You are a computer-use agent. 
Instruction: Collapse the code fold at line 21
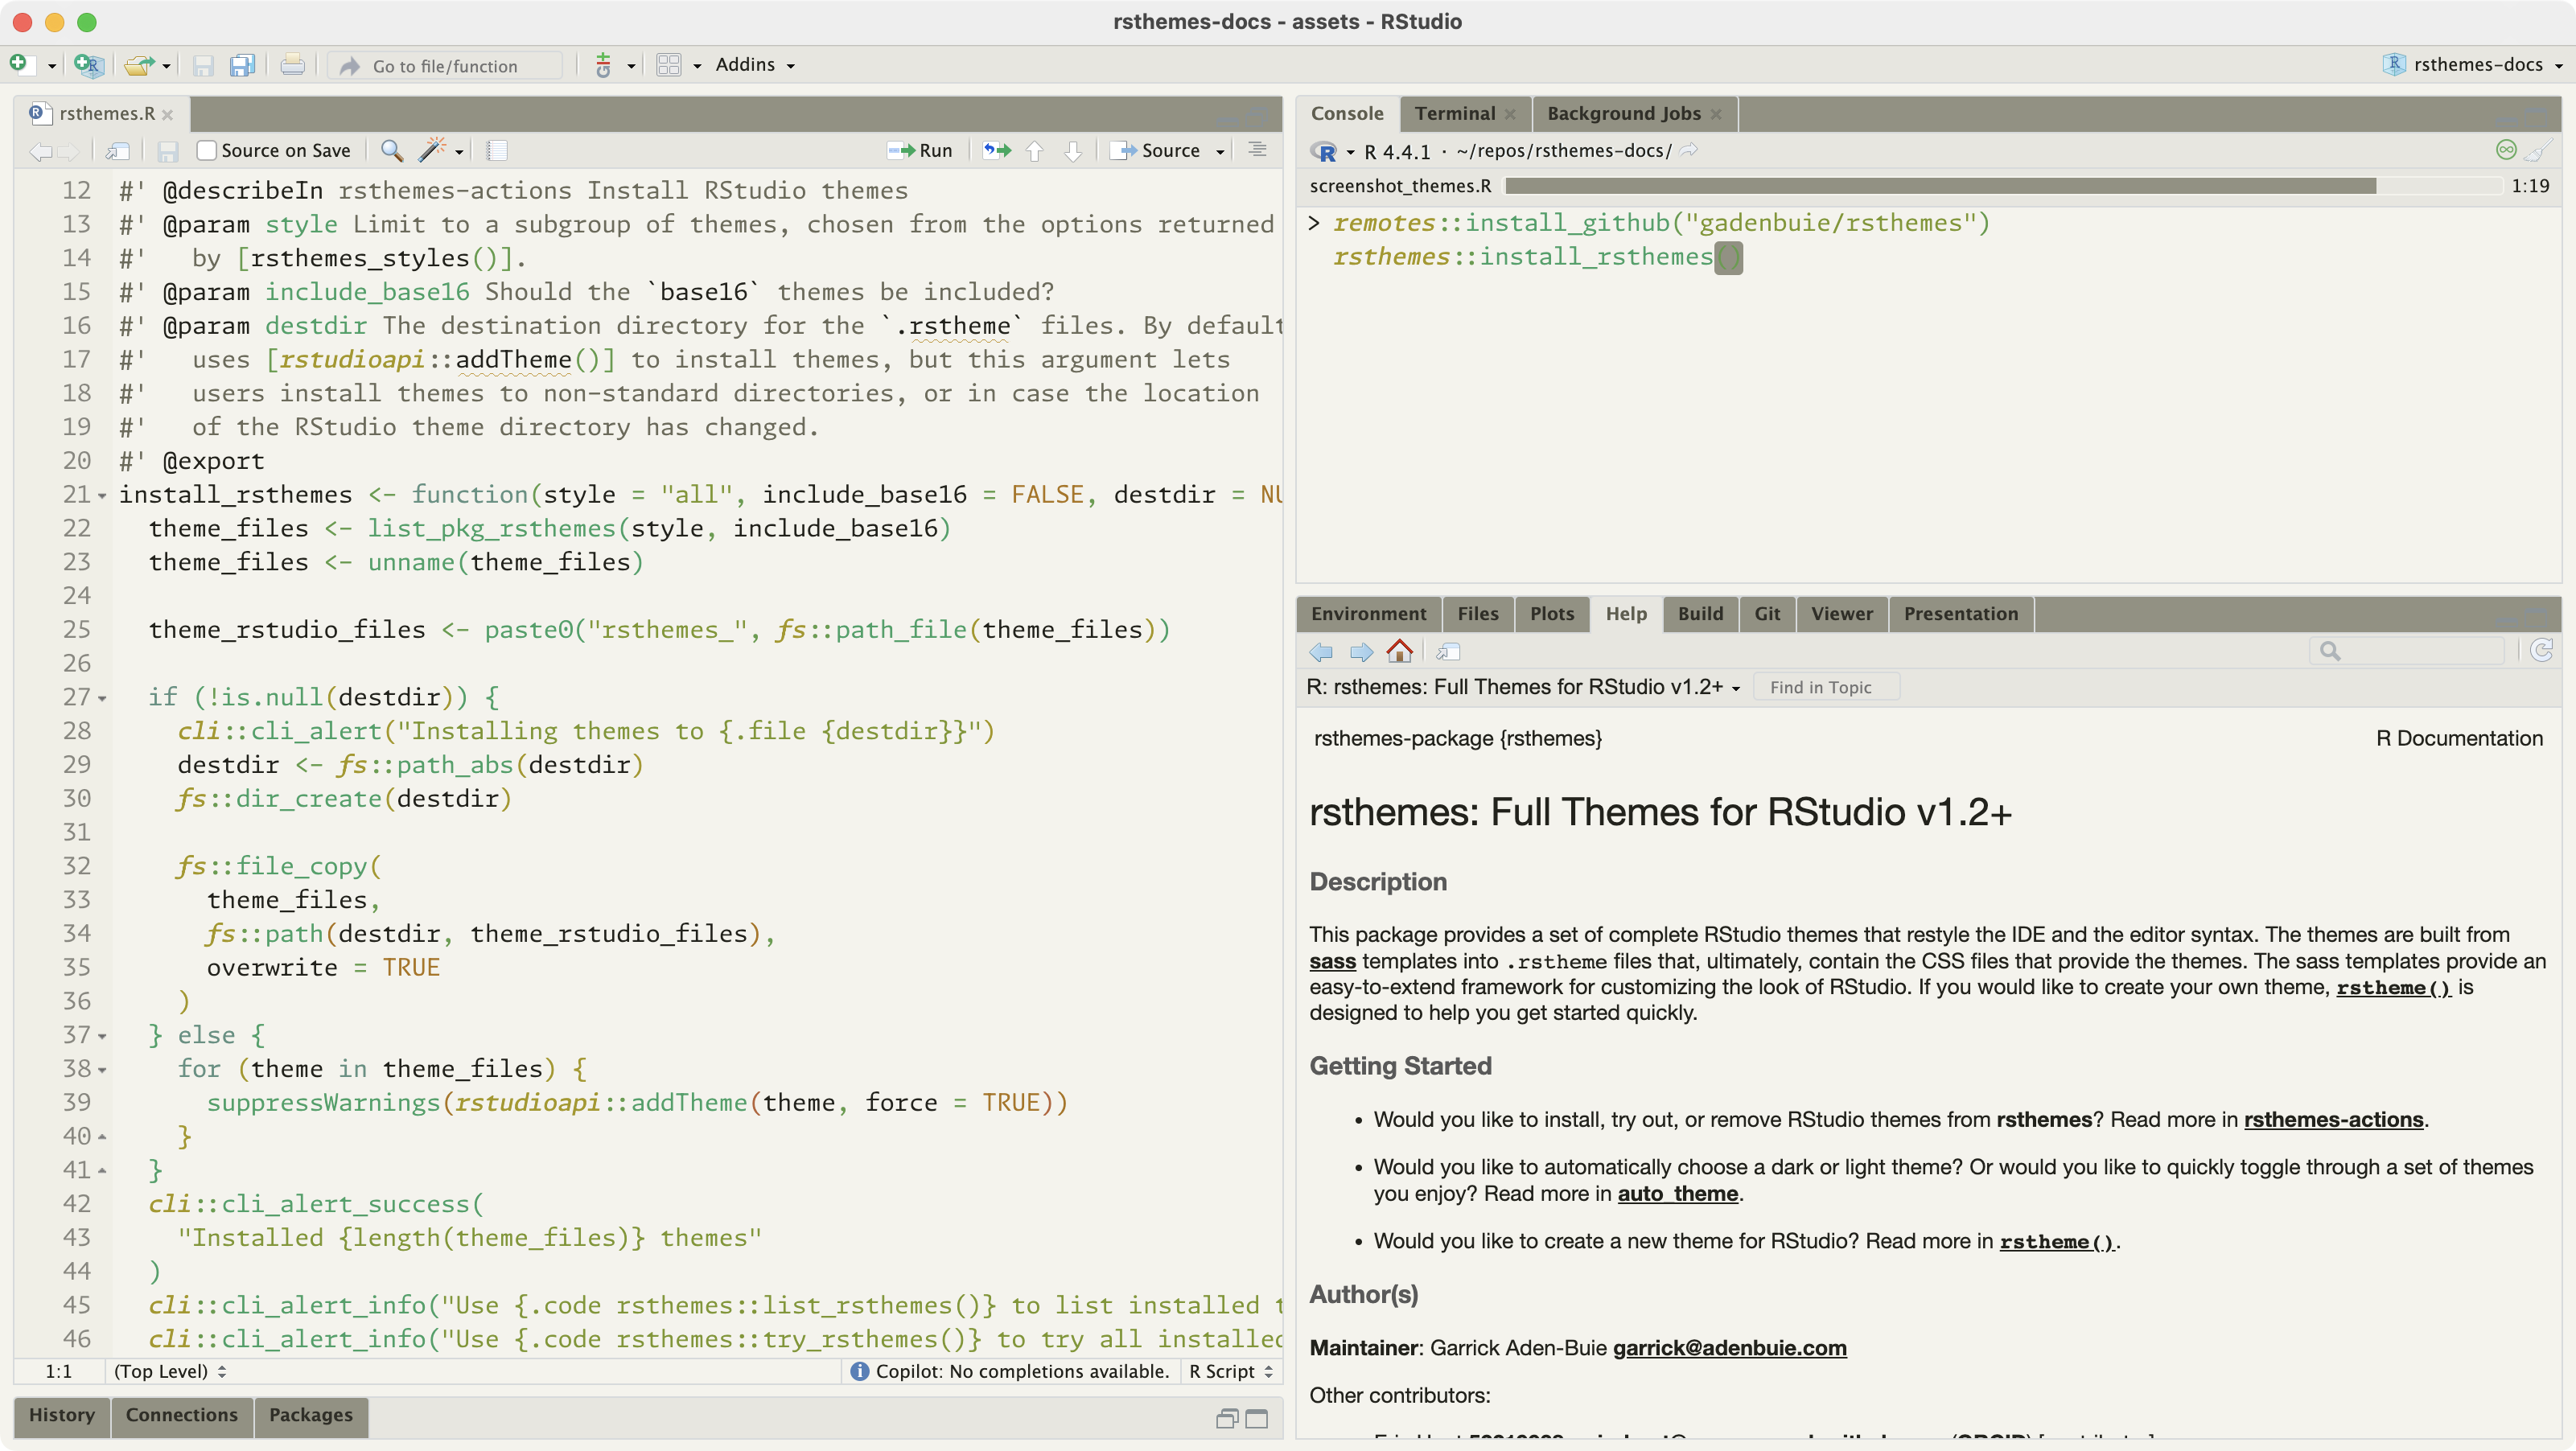(x=102, y=496)
